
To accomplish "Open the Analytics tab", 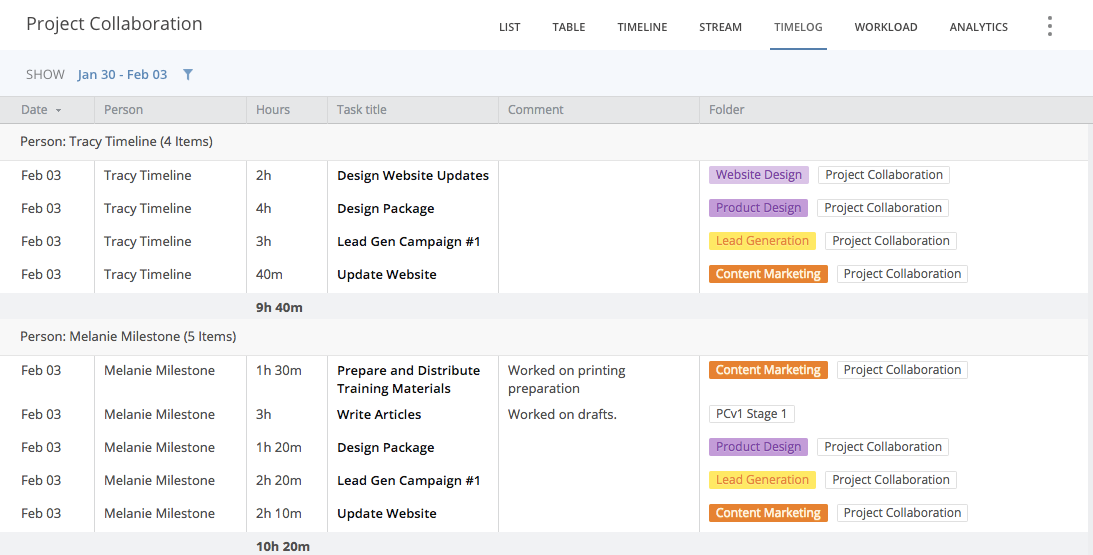I will coord(978,27).
